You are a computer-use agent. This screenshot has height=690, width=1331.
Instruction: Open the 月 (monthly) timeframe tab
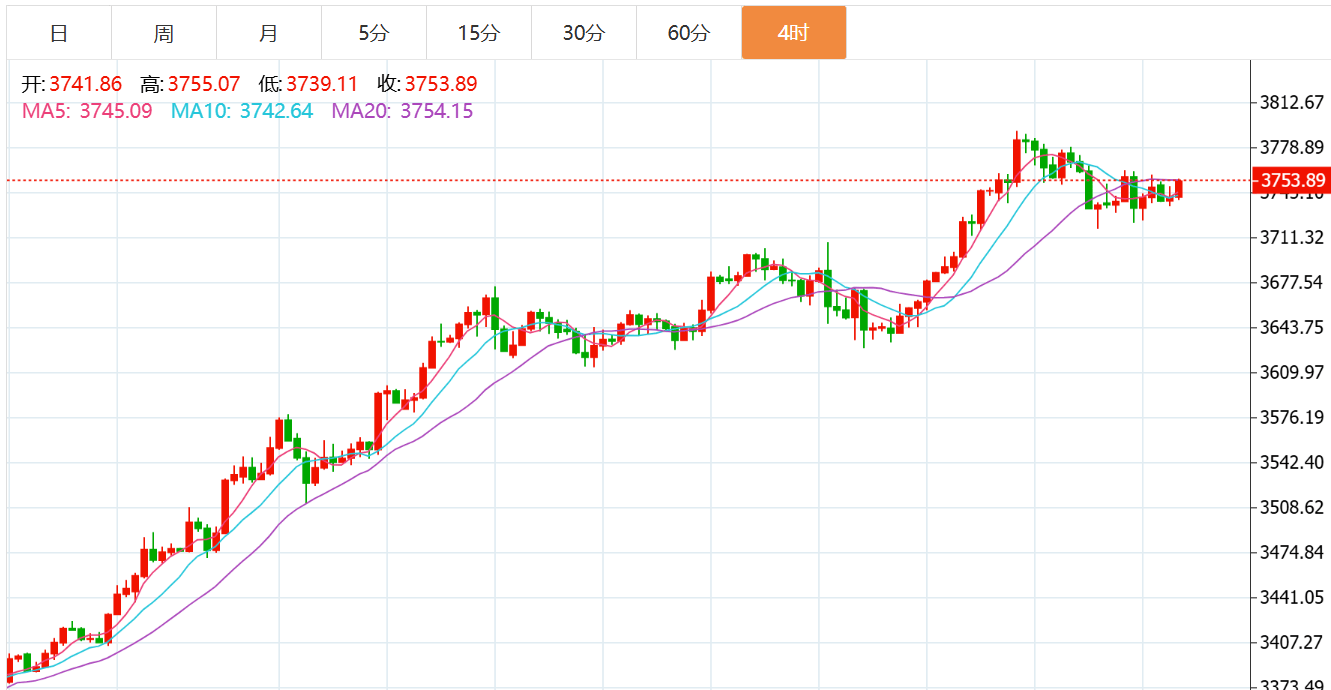coord(268,33)
